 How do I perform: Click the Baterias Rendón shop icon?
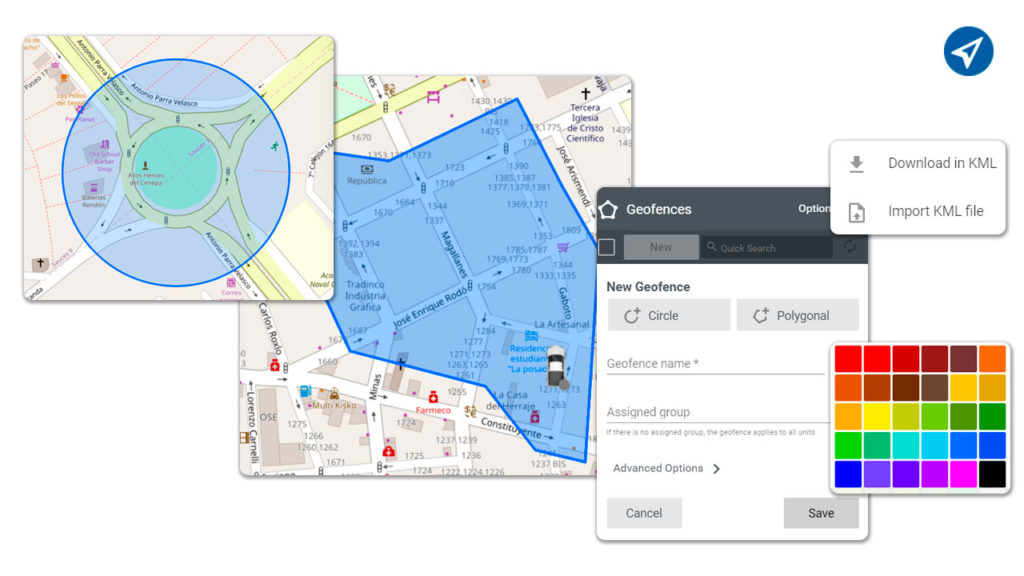[x=93, y=187]
